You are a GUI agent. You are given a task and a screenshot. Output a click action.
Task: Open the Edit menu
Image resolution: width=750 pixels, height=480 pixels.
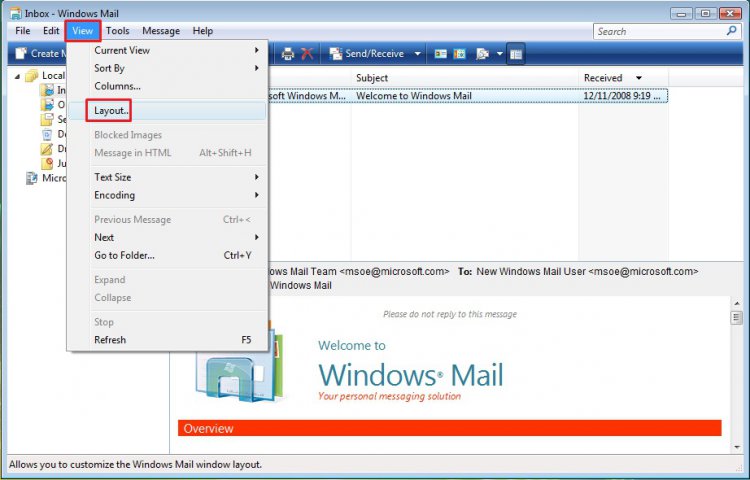pyautogui.click(x=51, y=31)
